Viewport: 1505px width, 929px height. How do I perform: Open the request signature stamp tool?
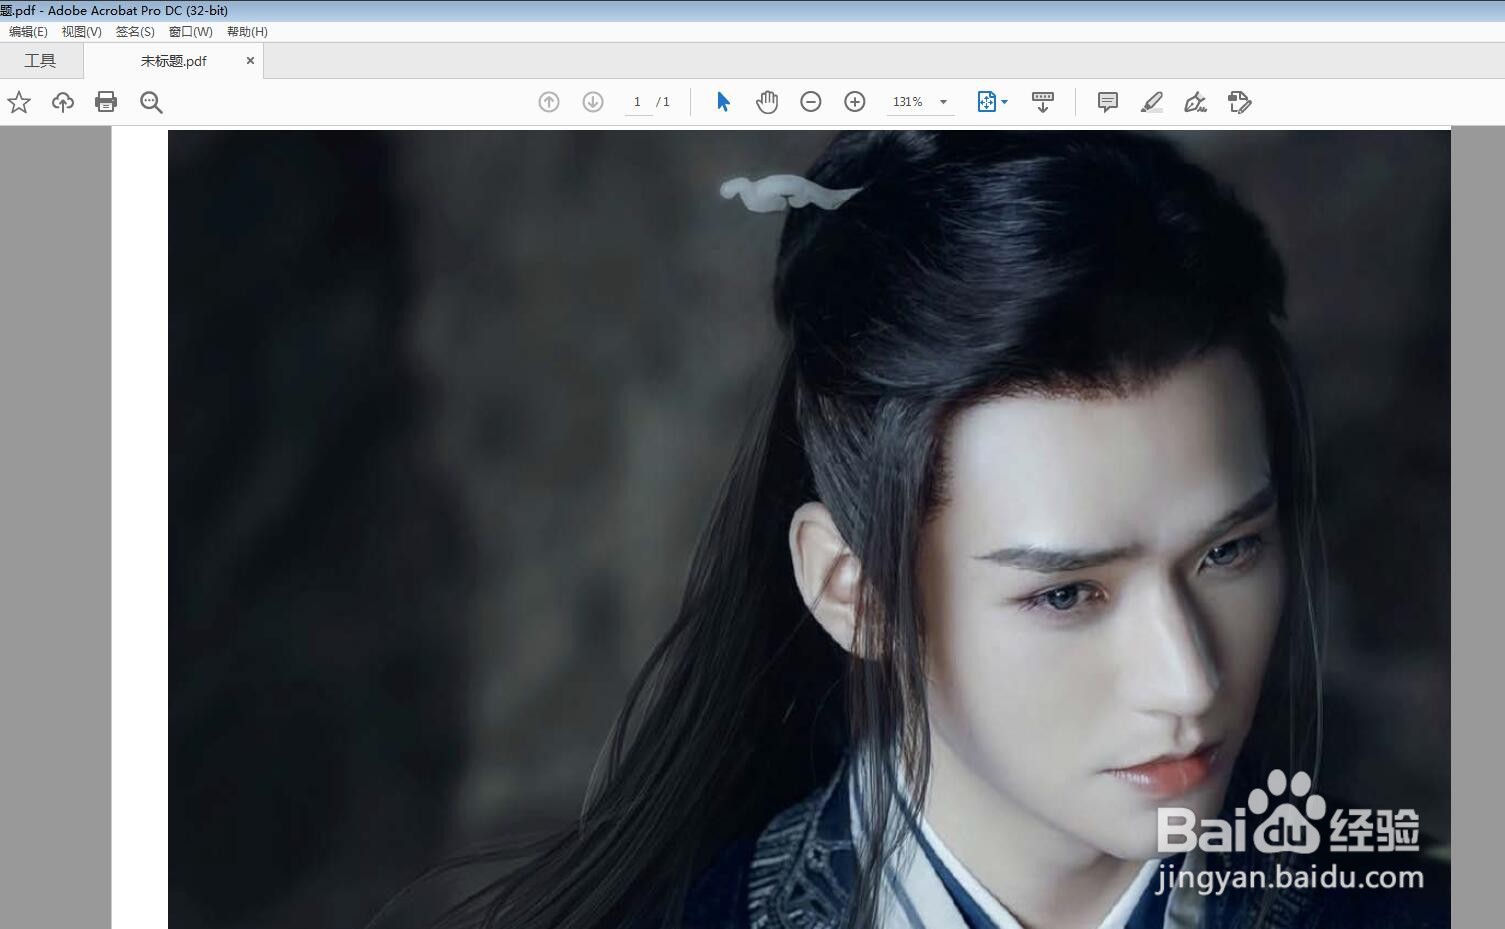click(x=1240, y=102)
